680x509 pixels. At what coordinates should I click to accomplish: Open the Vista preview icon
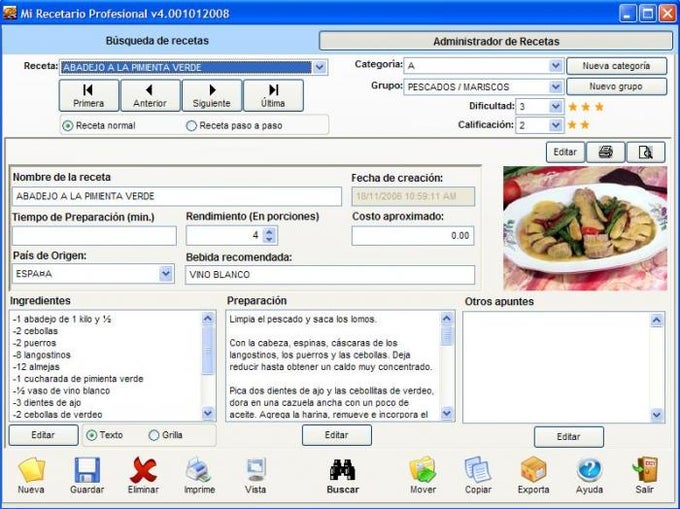pyautogui.click(x=255, y=476)
